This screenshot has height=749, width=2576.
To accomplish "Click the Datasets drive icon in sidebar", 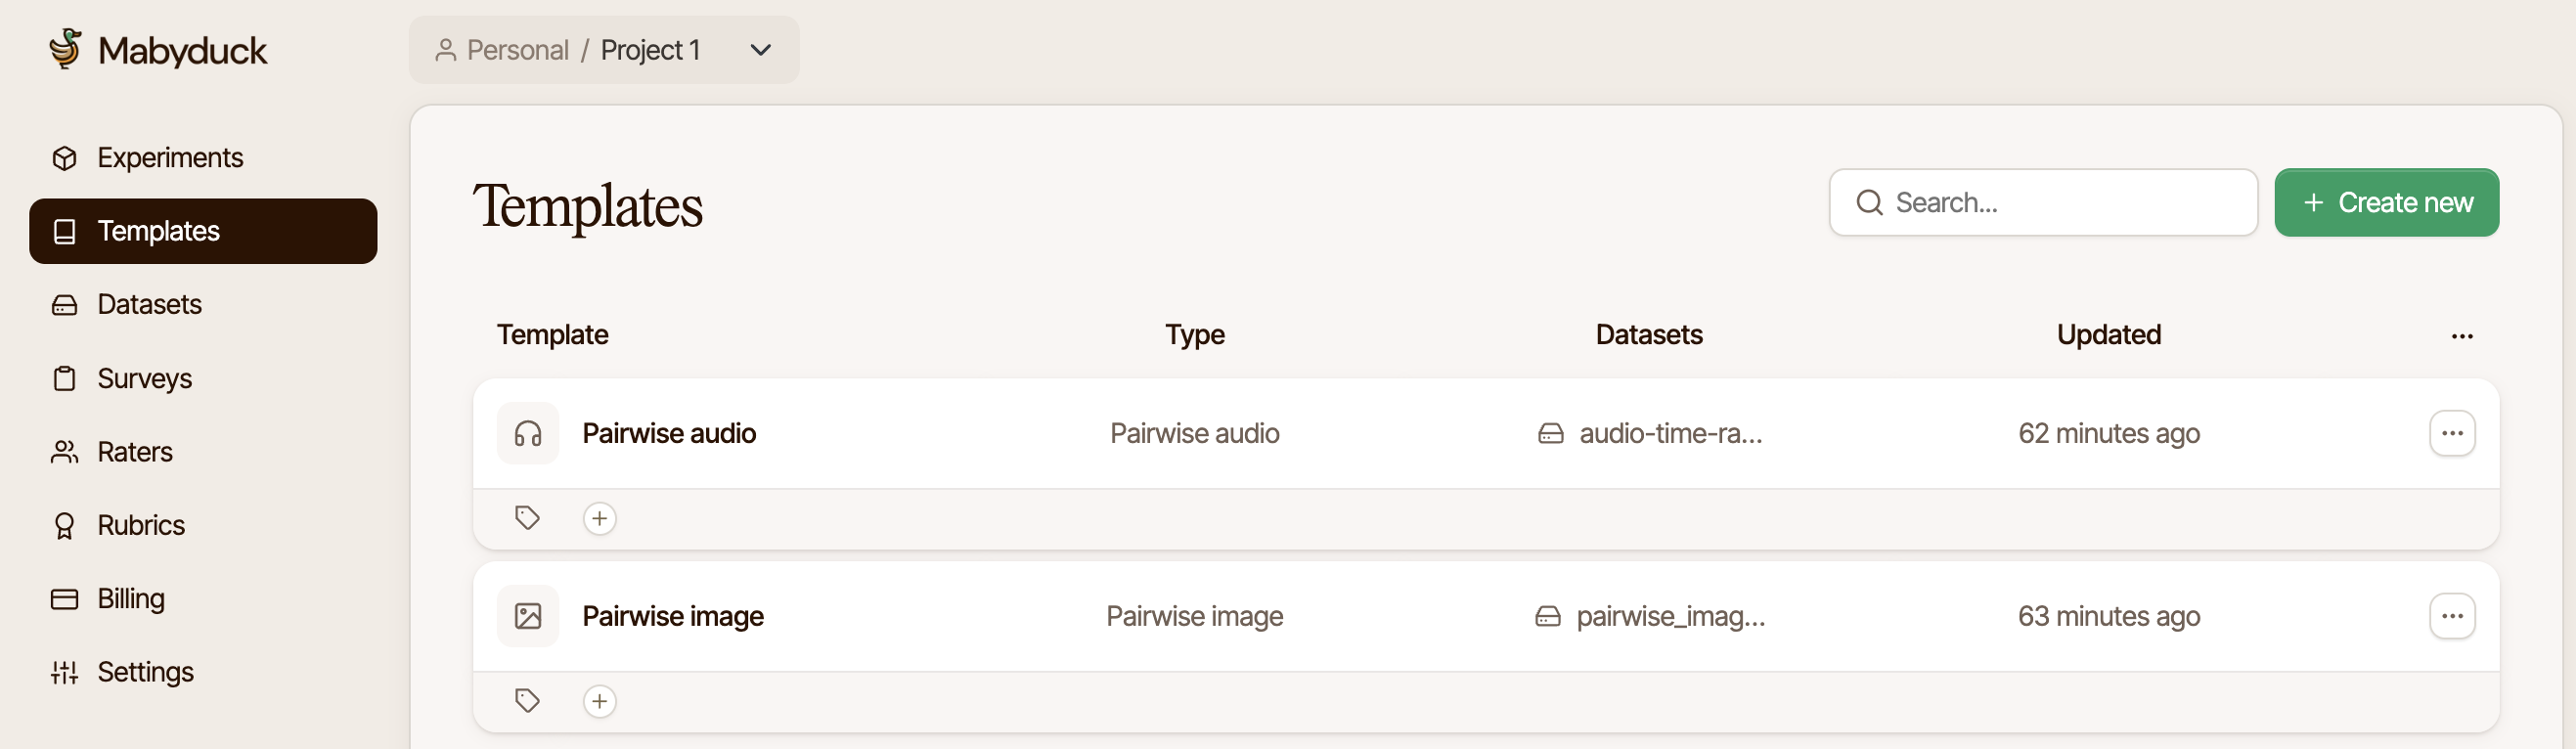I will pos(64,305).
